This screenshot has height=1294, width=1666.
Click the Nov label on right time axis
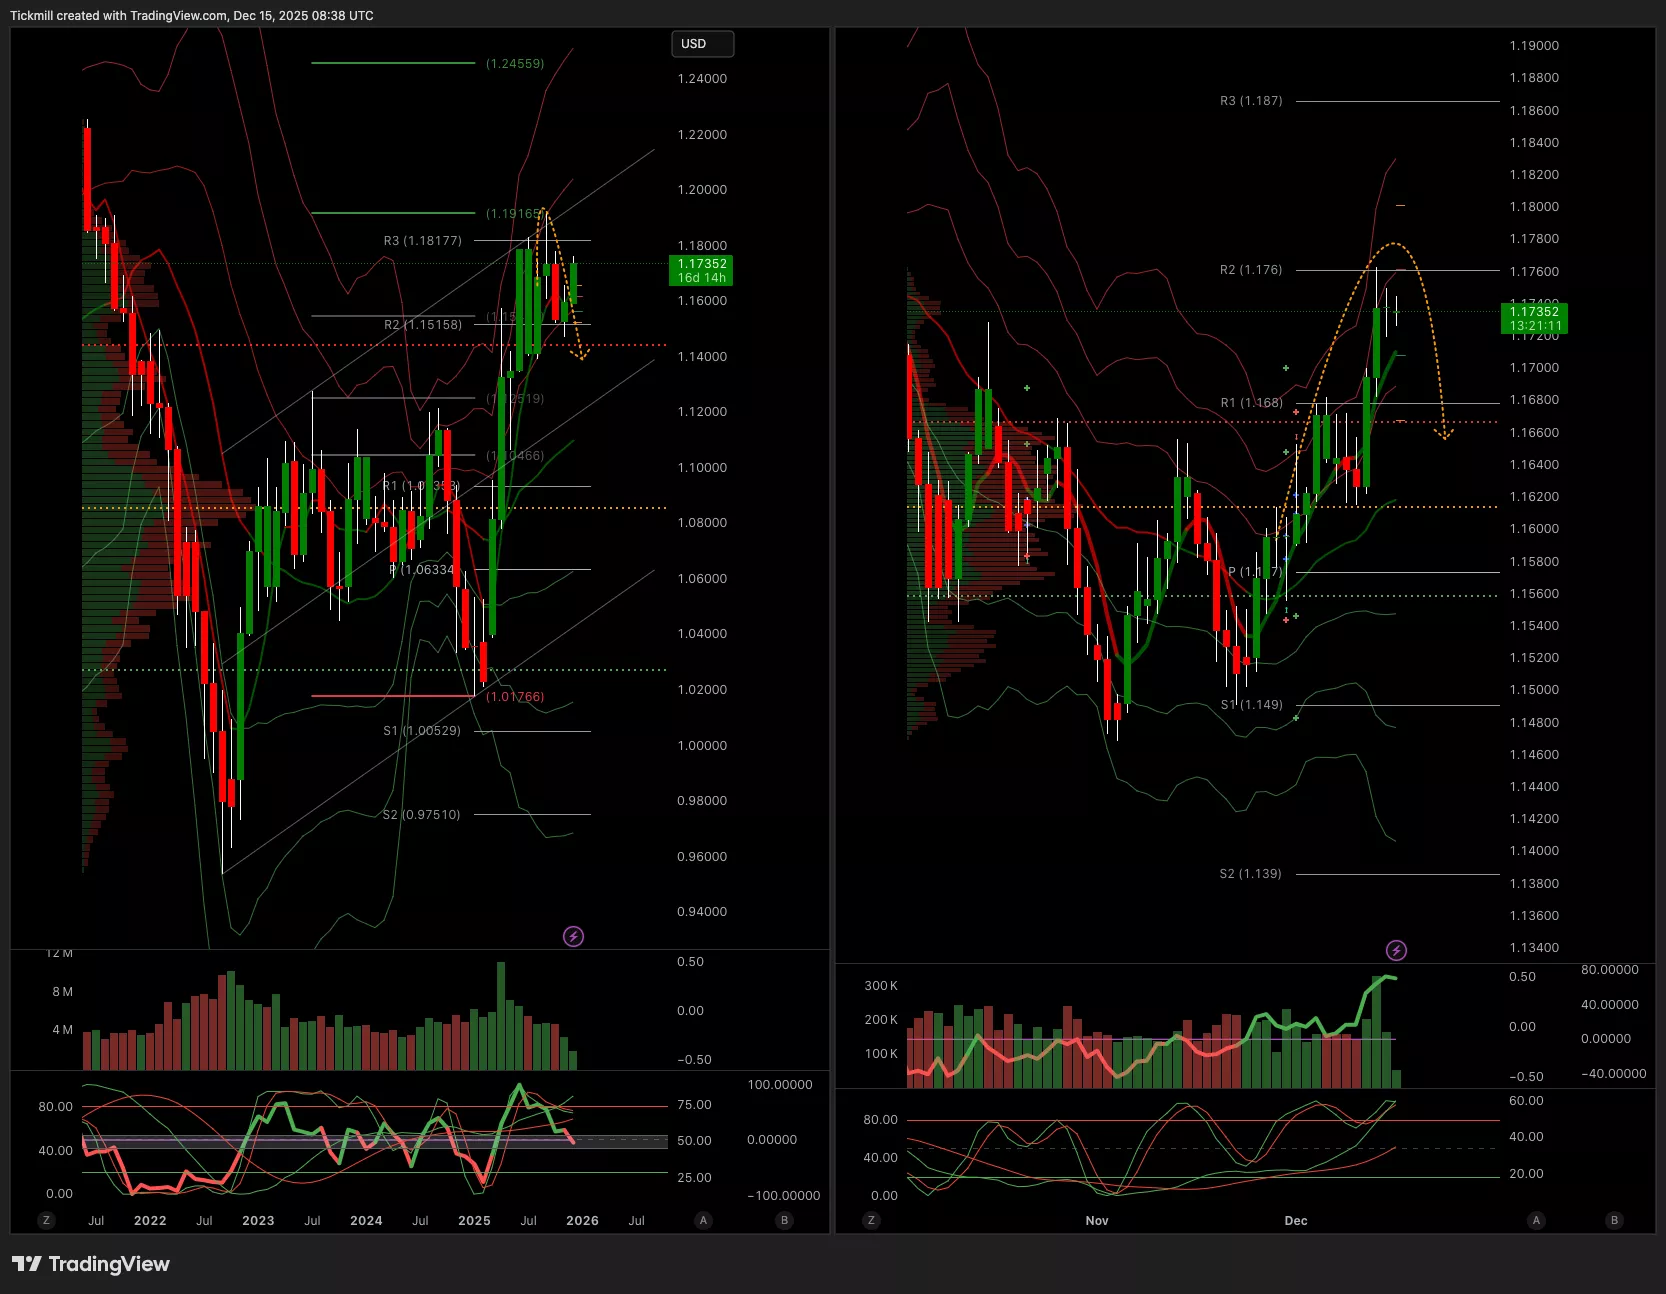(x=1096, y=1220)
